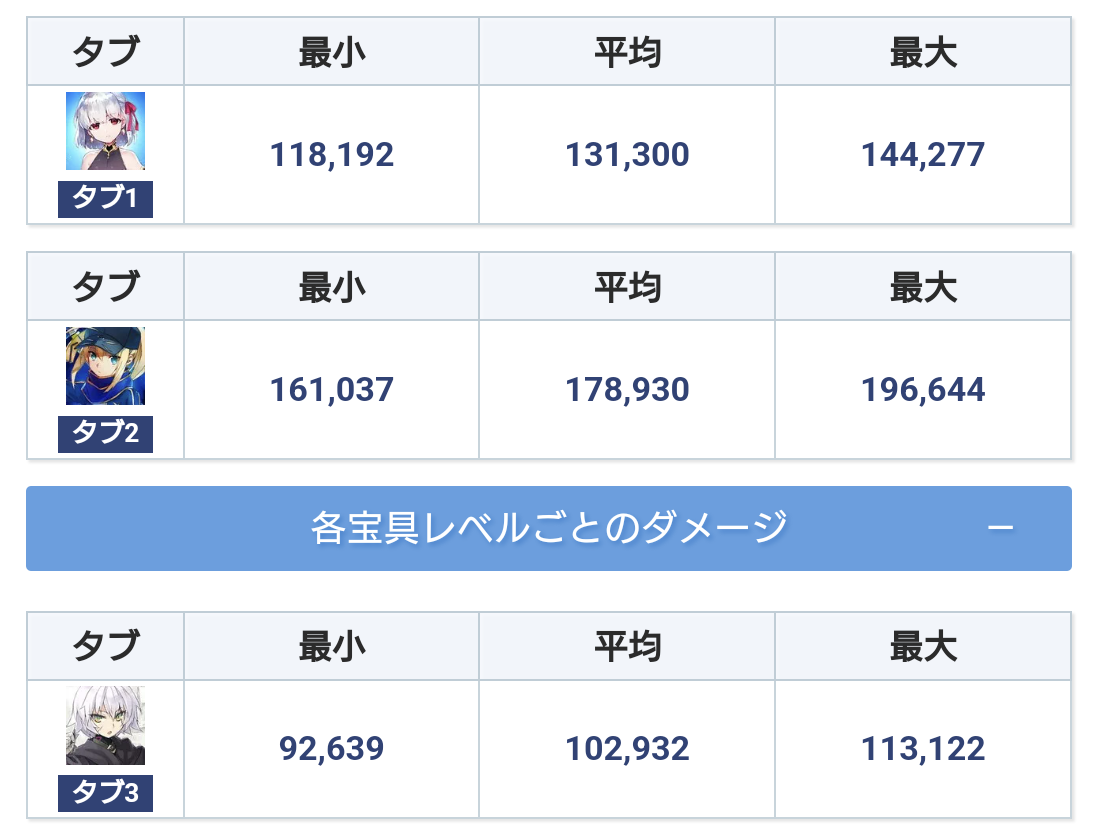
Task: Click the minimum damage value 118,192
Action: click(x=332, y=155)
